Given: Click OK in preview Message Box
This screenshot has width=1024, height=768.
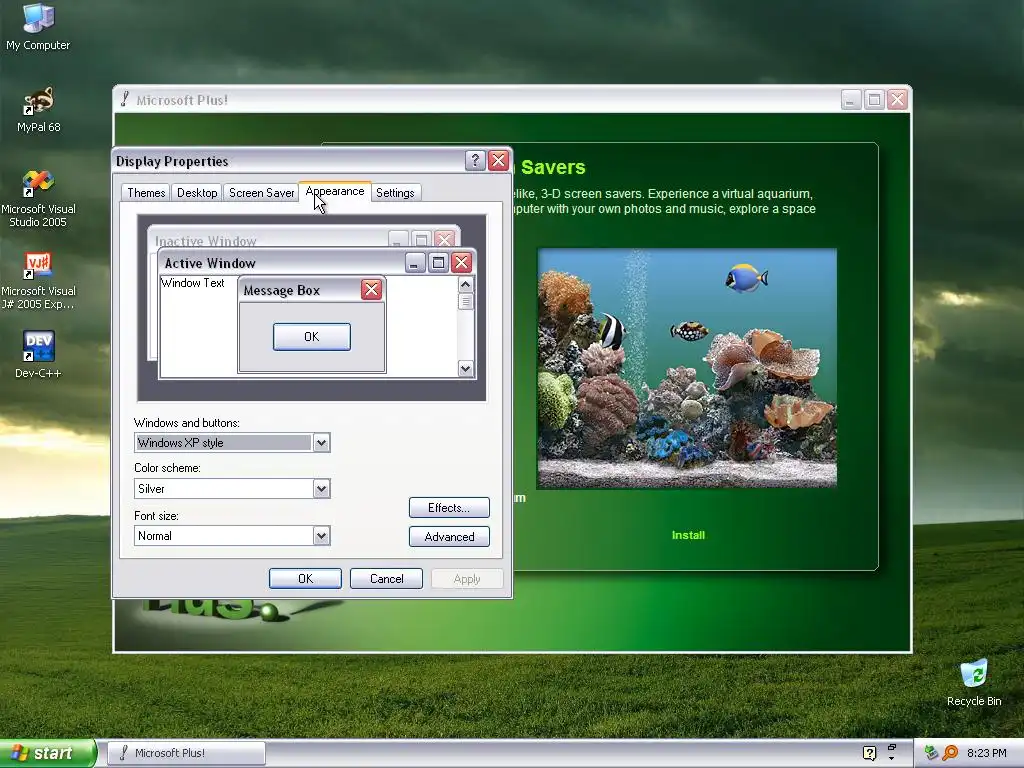Looking at the screenshot, I should pos(312,336).
